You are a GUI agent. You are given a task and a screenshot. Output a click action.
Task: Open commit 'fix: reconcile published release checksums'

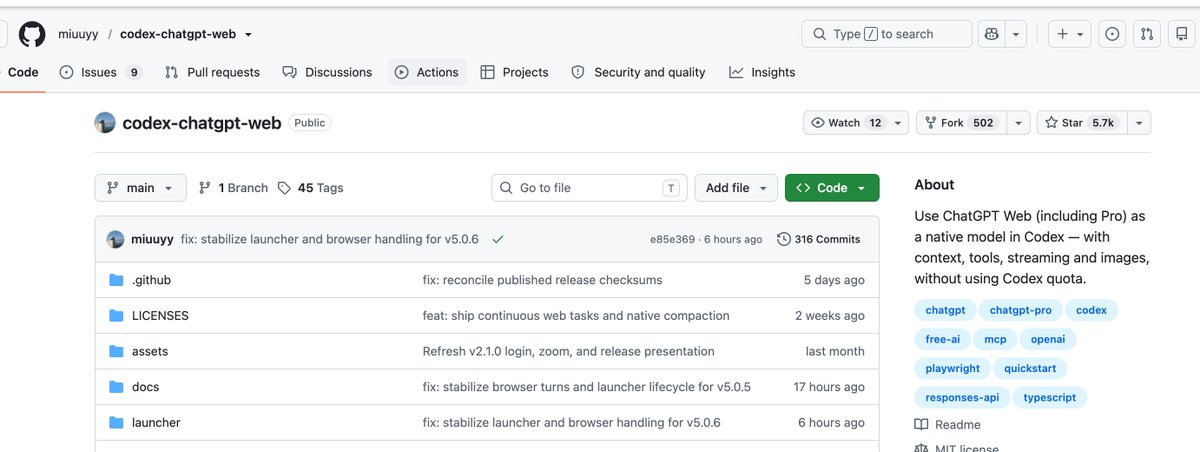542,280
